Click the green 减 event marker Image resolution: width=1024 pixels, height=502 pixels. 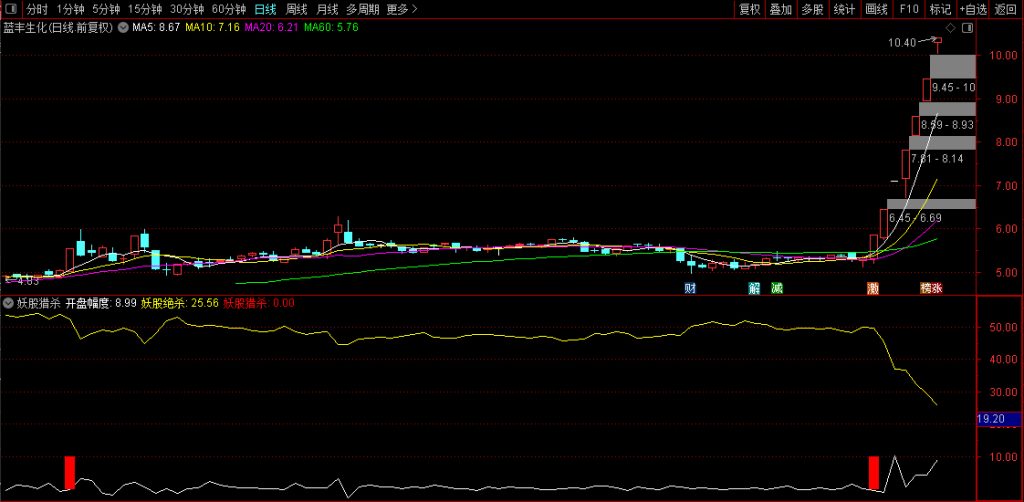click(776, 288)
